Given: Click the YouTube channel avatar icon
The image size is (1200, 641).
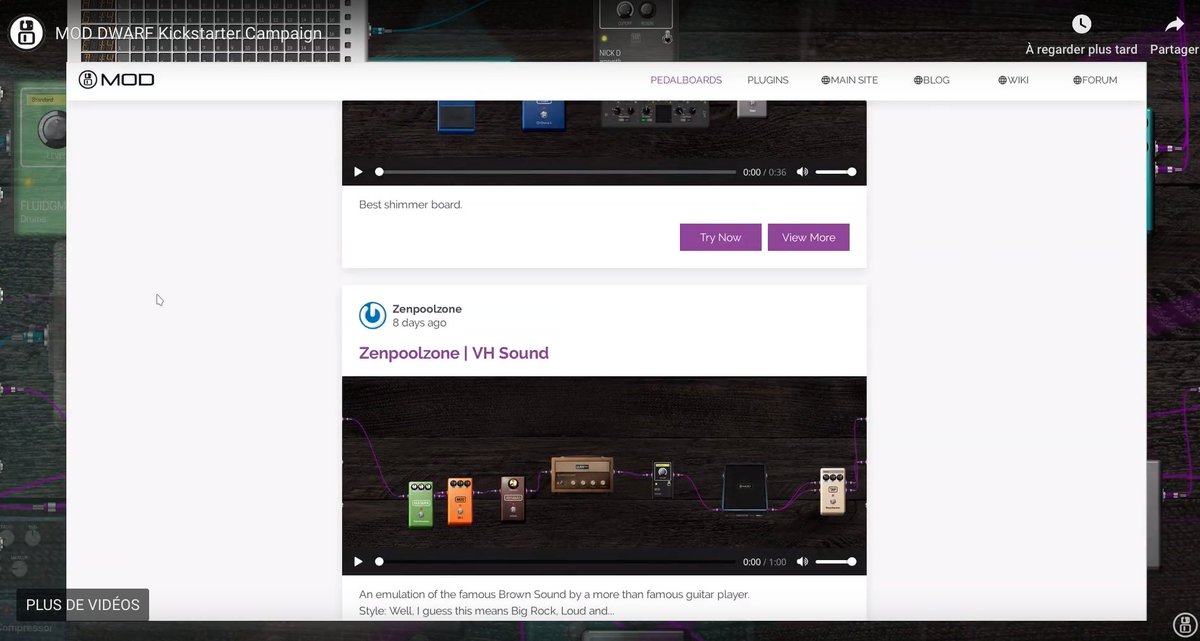Looking at the screenshot, I should click(27, 32).
